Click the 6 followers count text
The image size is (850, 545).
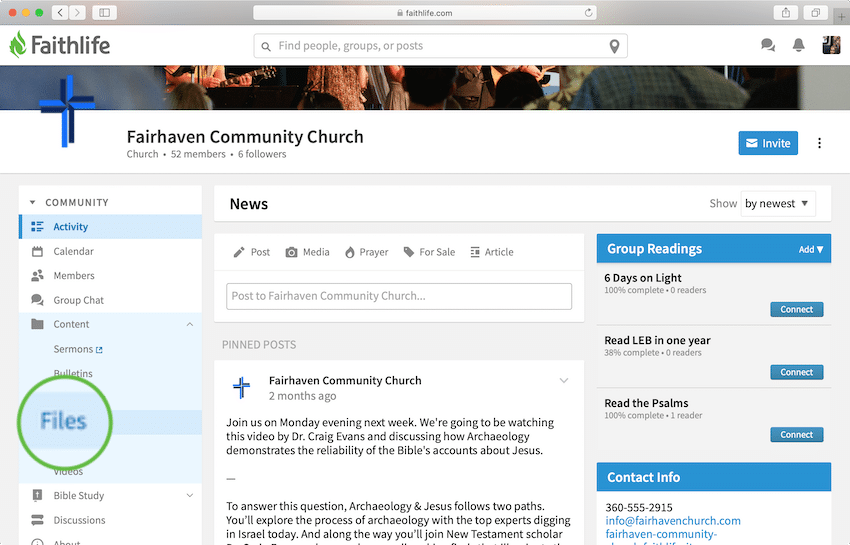coord(262,154)
